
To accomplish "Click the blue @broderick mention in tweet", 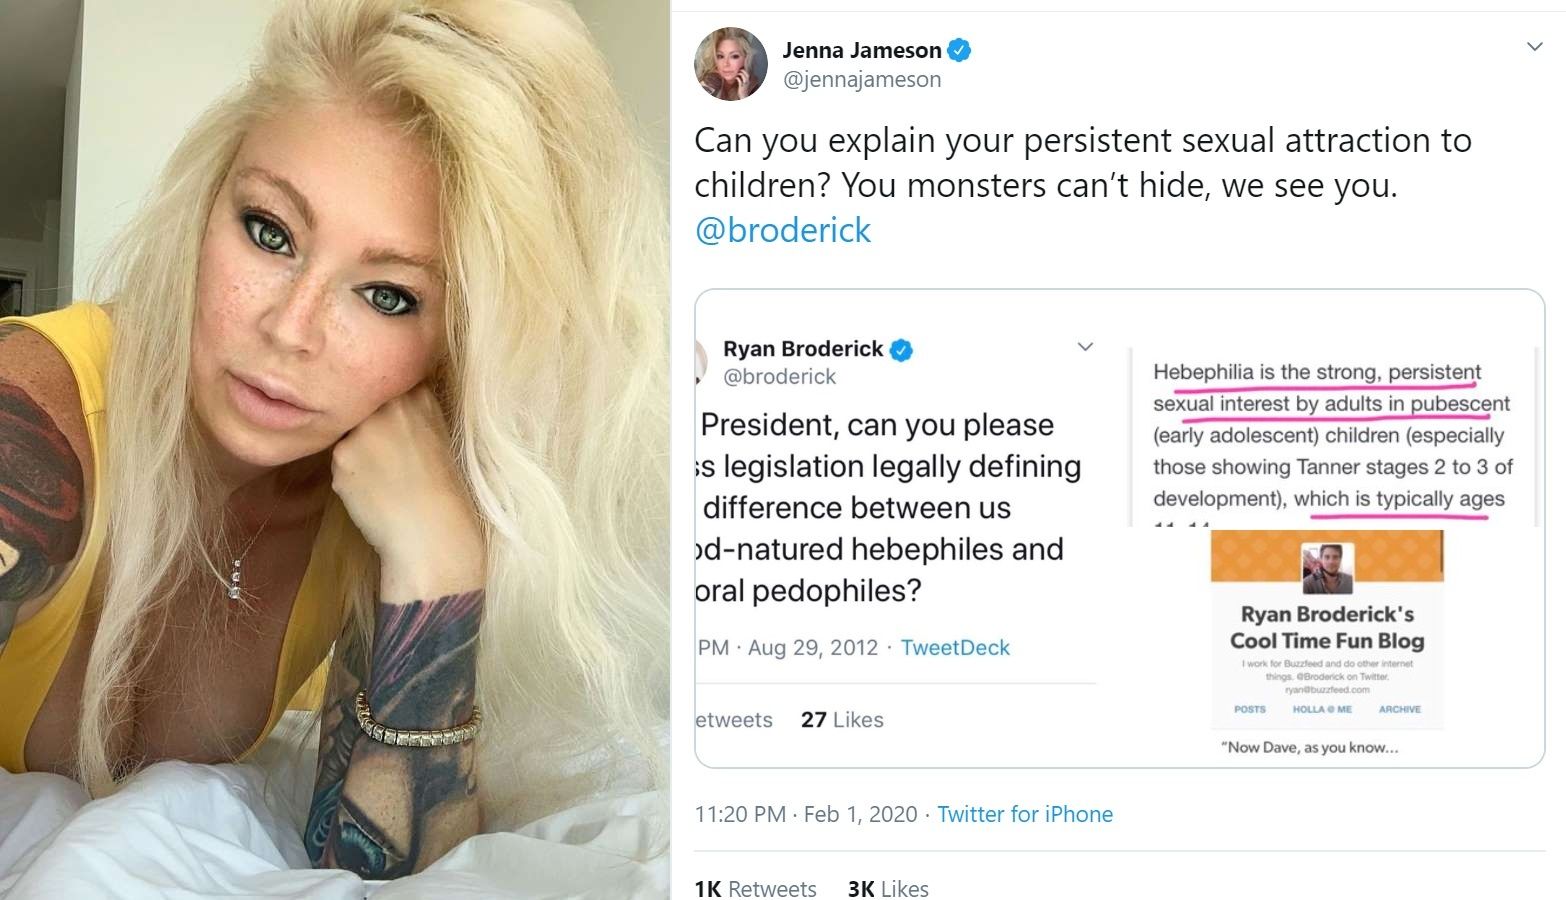I will point(783,231).
